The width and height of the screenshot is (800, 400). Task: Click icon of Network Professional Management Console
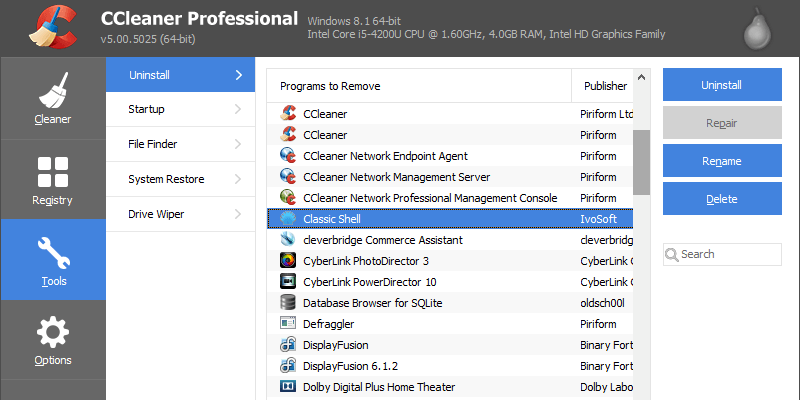288,197
